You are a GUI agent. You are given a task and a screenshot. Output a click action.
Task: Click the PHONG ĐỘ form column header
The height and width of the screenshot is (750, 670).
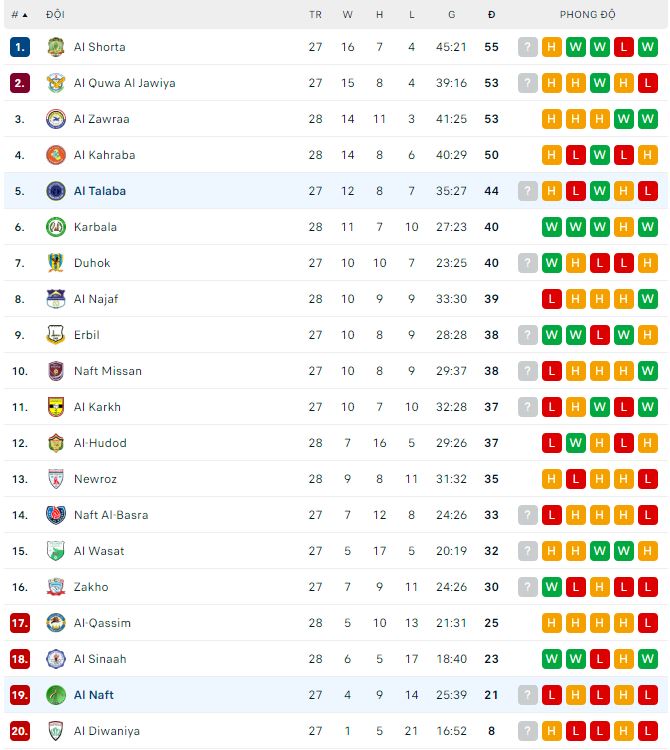pos(588,15)
